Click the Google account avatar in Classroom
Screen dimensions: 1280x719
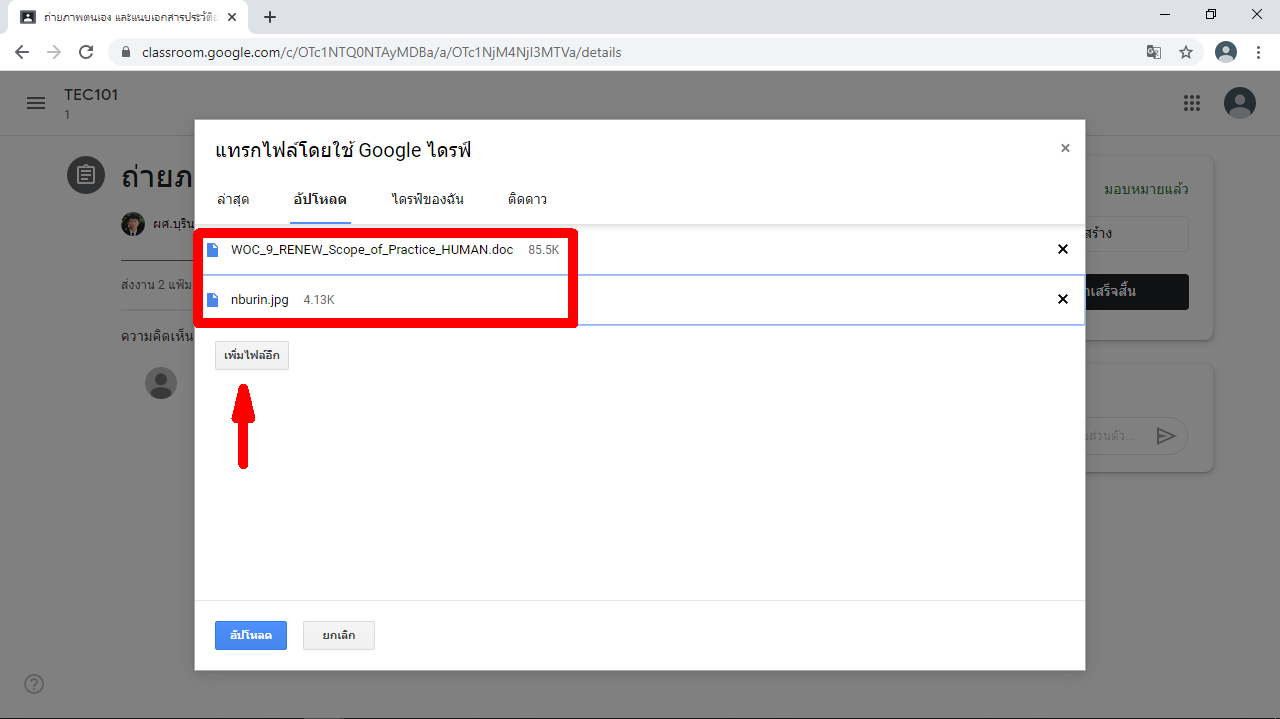(x=1240, y=103)
